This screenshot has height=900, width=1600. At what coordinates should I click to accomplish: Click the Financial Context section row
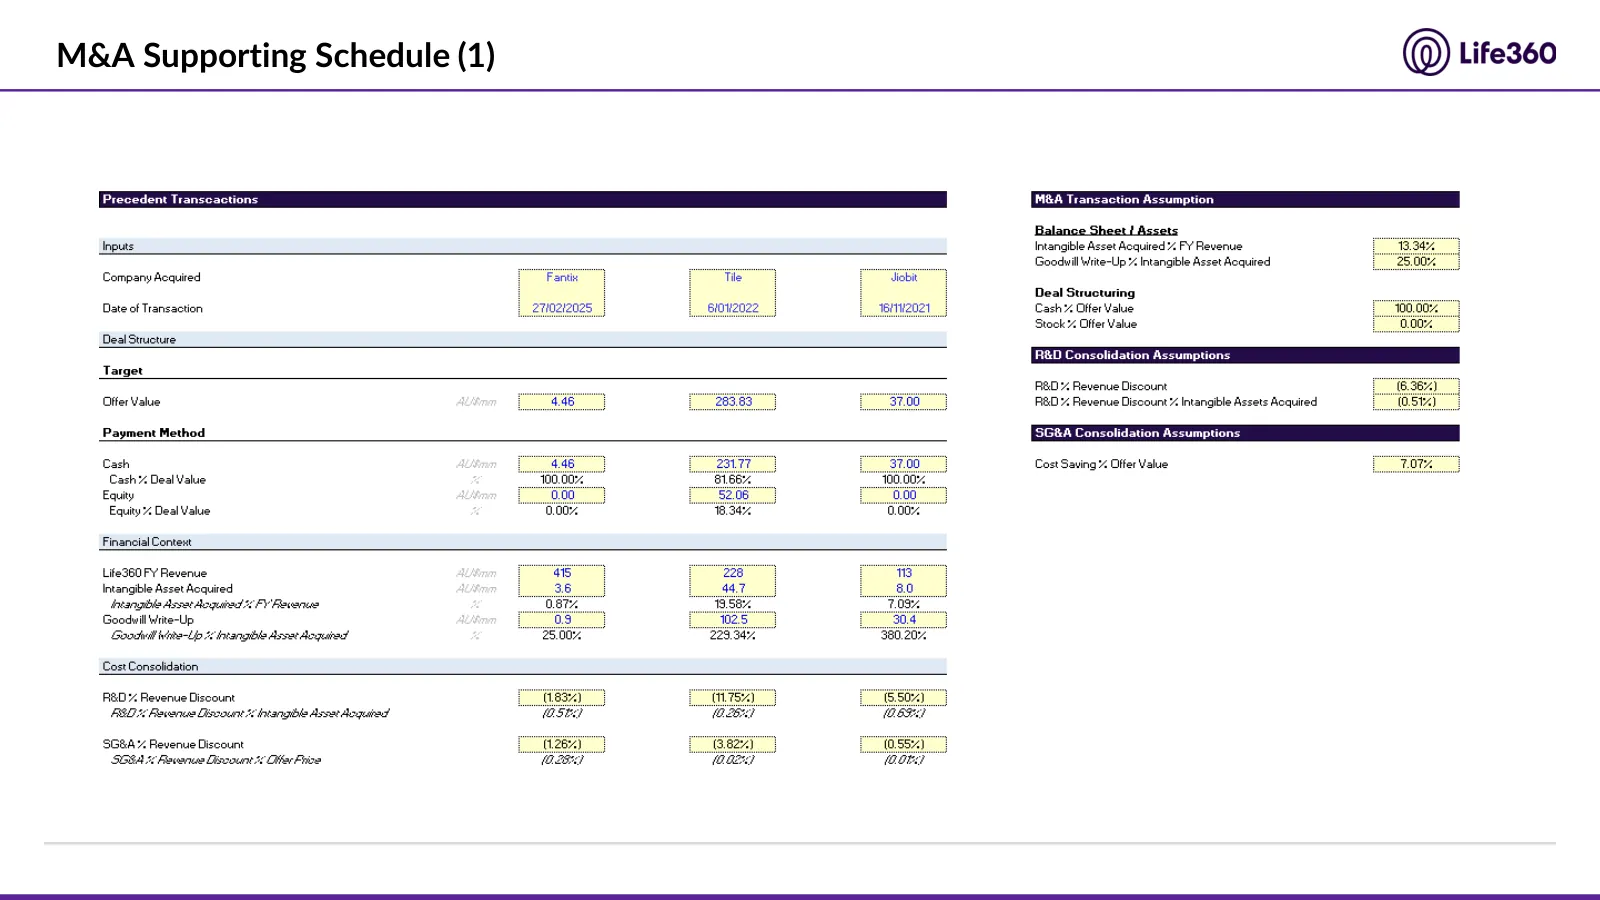[x=523, y=542]
